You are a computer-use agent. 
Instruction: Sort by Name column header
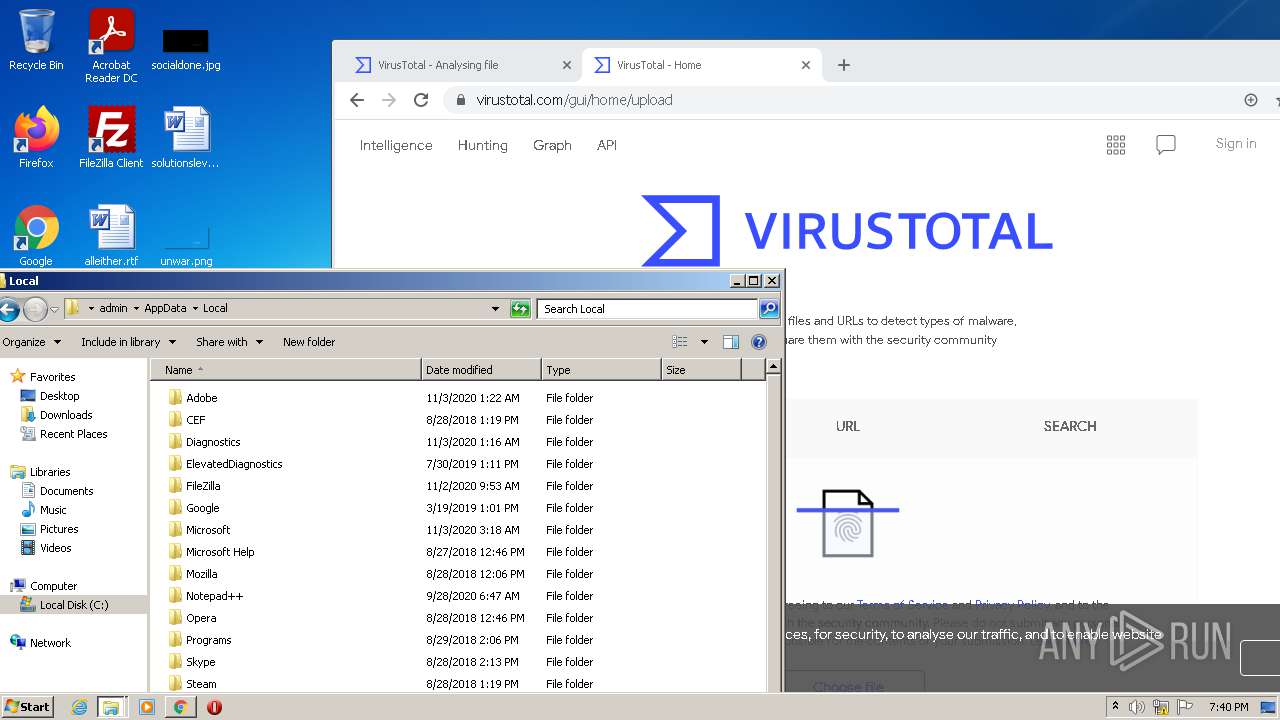click(x=286, y=370)
